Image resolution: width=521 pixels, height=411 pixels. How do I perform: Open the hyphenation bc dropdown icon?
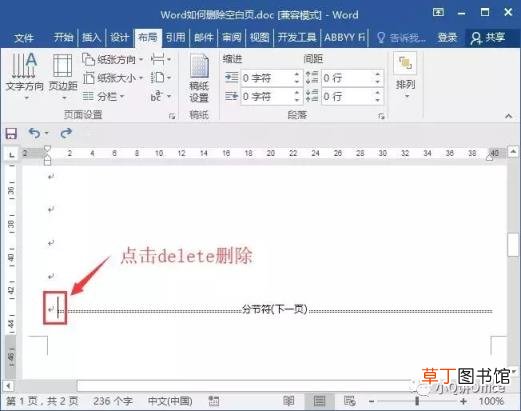pyautogui.click(x=161, y=97)
